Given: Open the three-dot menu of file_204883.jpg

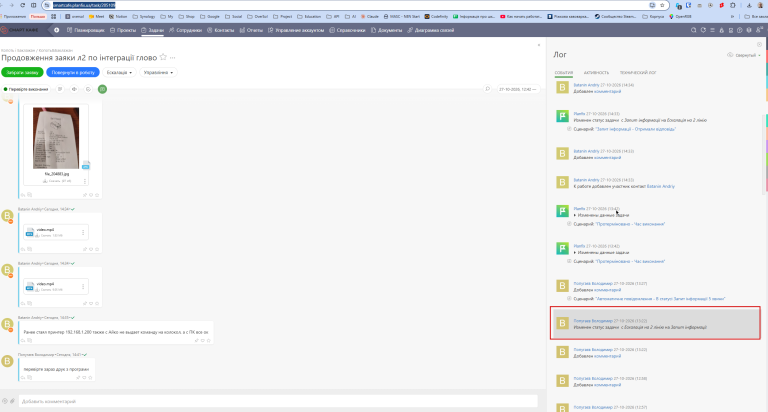Looking at the screenshot, I should point(85,181).
